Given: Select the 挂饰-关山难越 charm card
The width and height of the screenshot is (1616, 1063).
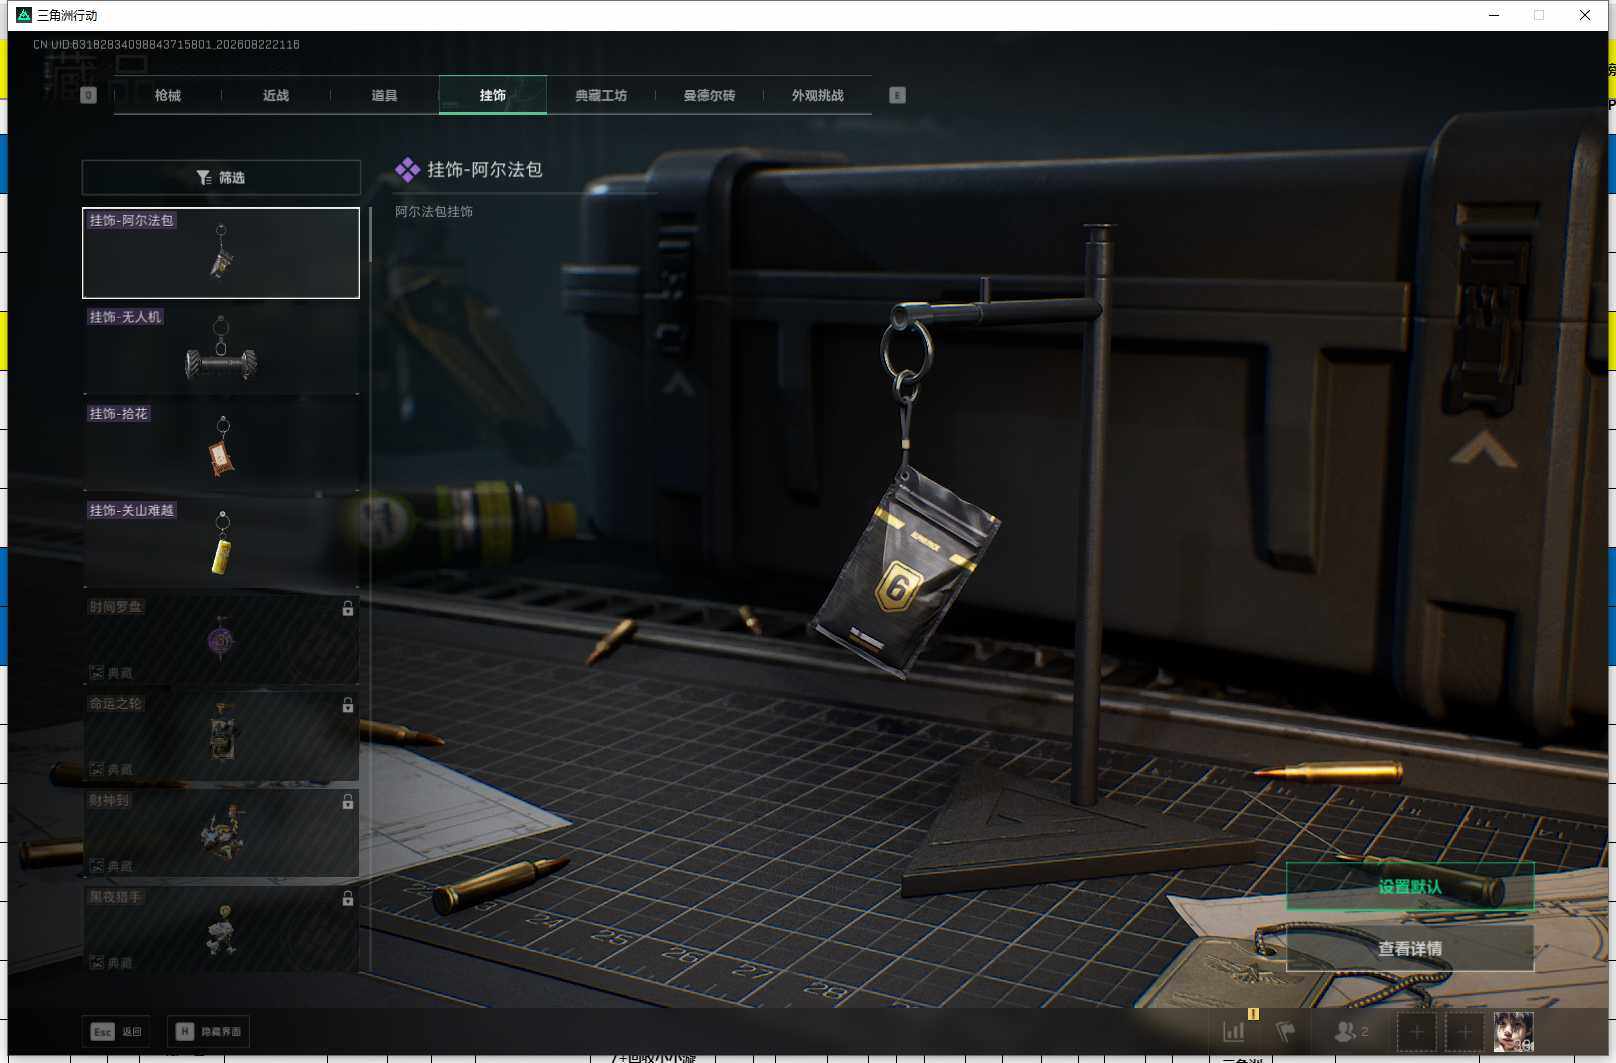Looking at the screenshot, I should pyautogui.click(x=221, y=543).
